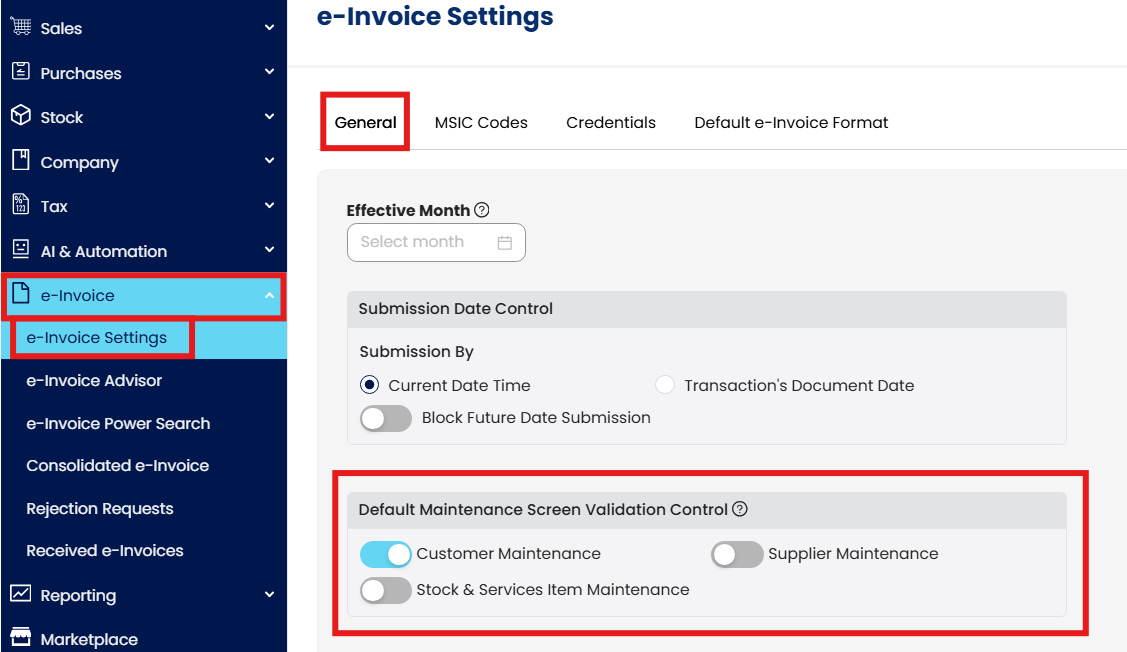Expand the Sales menu chevron
The height and width of the screenshot is (652, 1127).
click(269, 28)
